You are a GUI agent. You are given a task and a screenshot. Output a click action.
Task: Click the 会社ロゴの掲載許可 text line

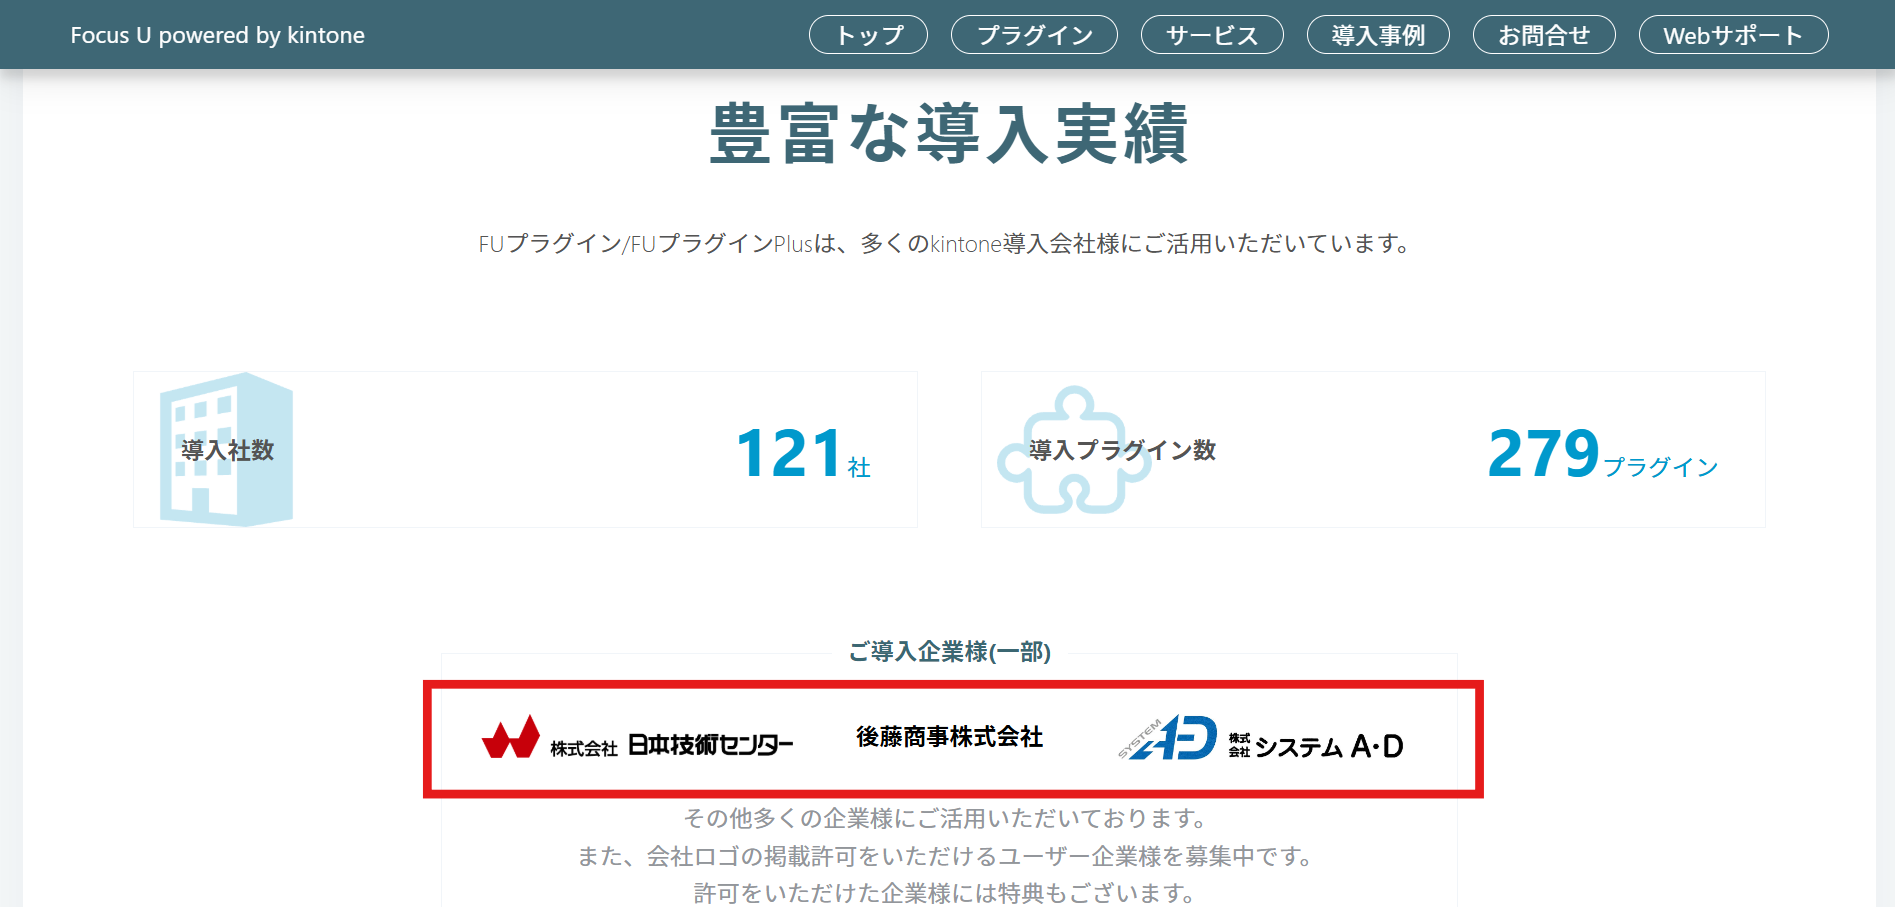(x=948, y=856)
